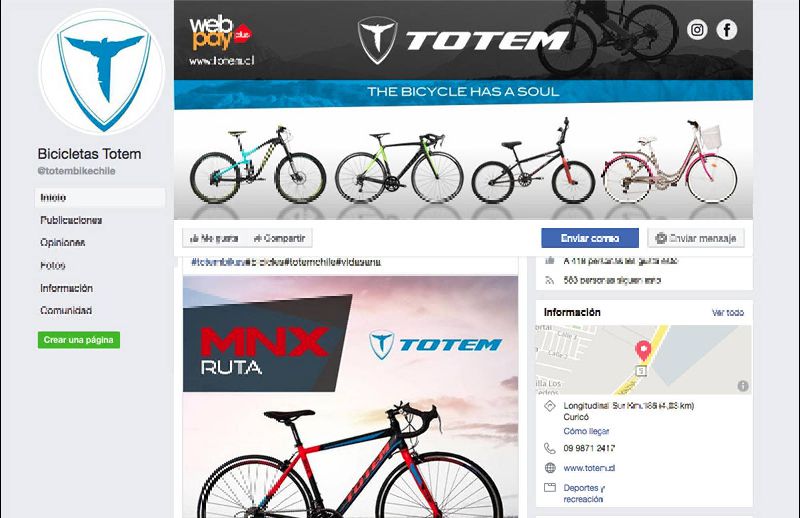Click the globe icon beside website

(549, 467)
